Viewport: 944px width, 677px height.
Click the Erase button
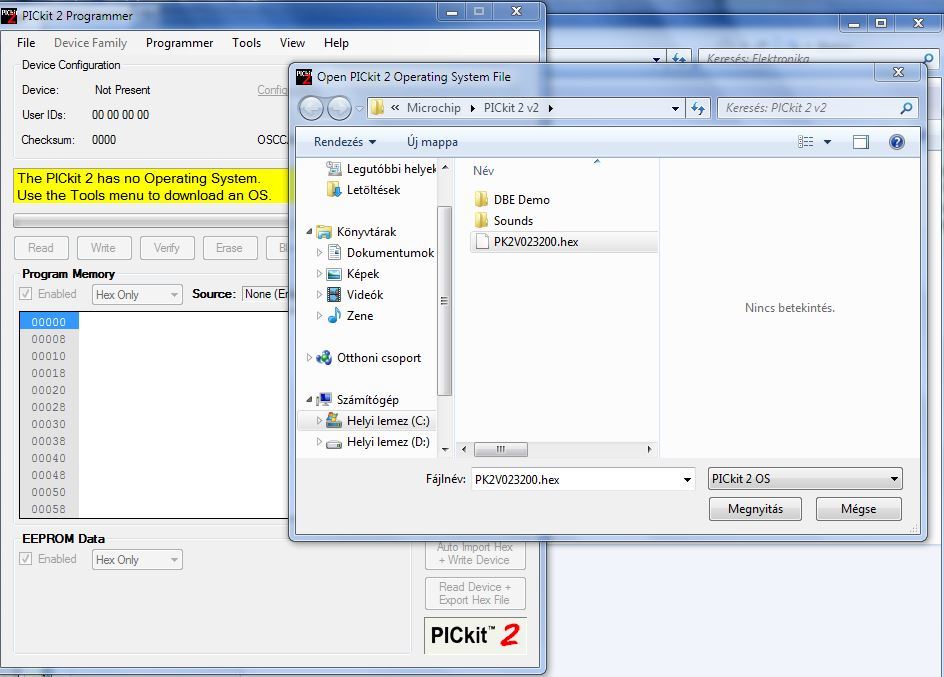click(x=229, y=248)
